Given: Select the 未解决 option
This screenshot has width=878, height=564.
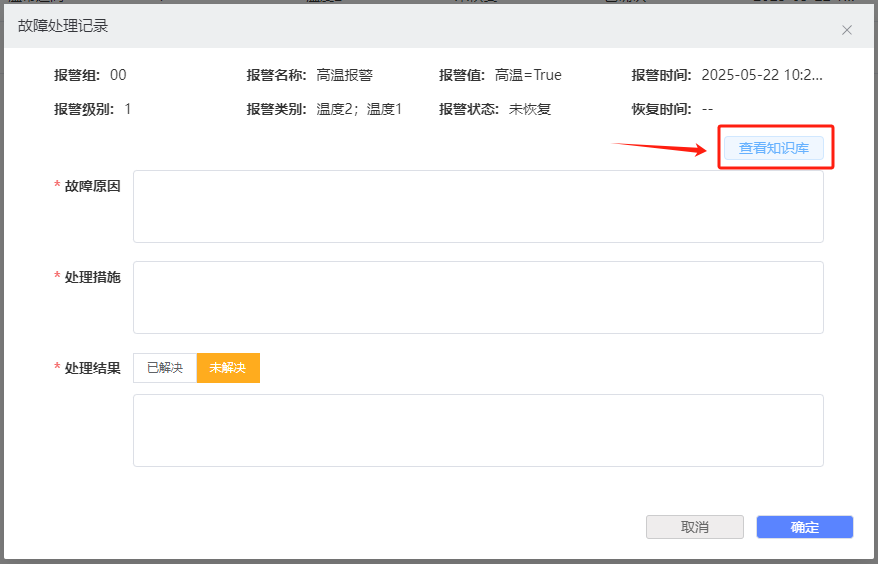Looking at the screenshot, I should tap(228, 368).
